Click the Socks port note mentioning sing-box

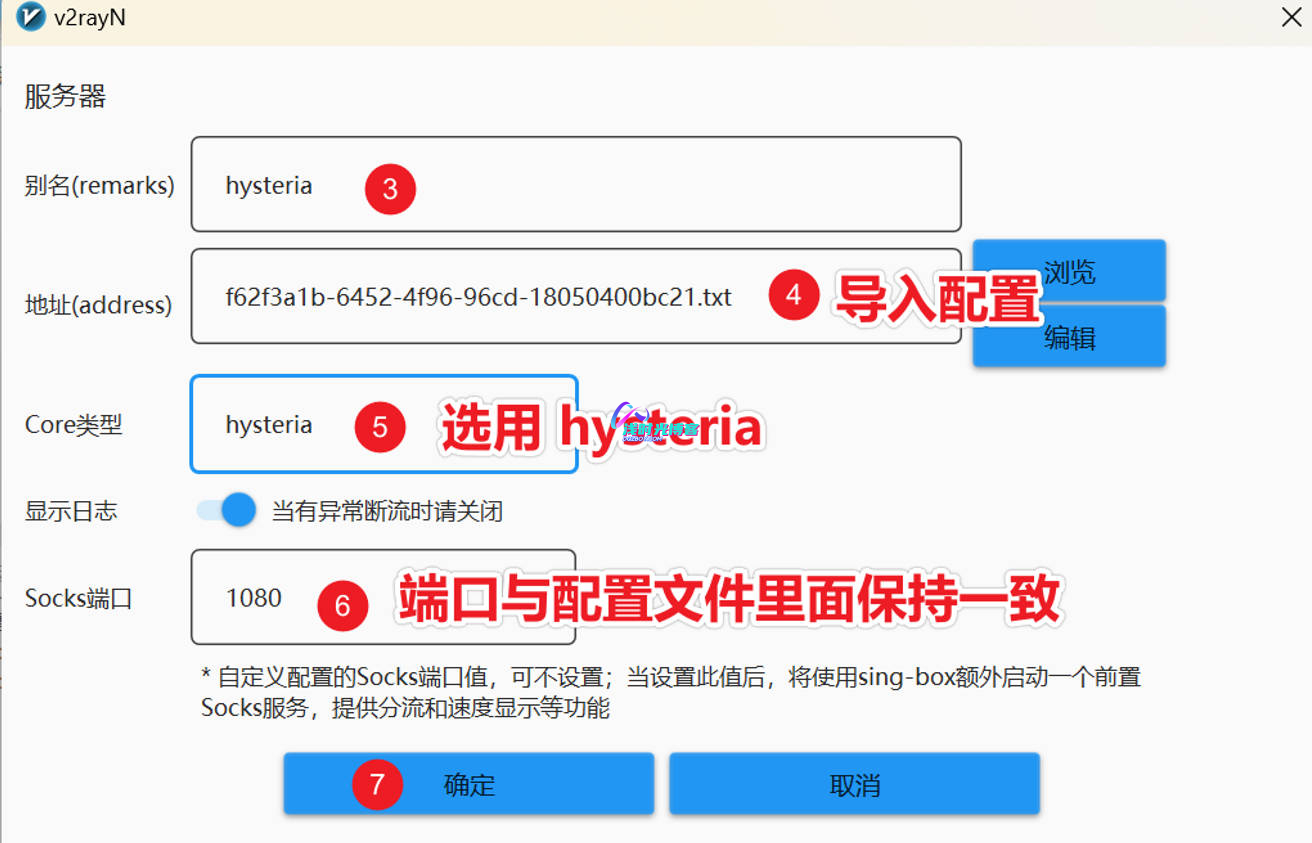click(x=670, y=693)
